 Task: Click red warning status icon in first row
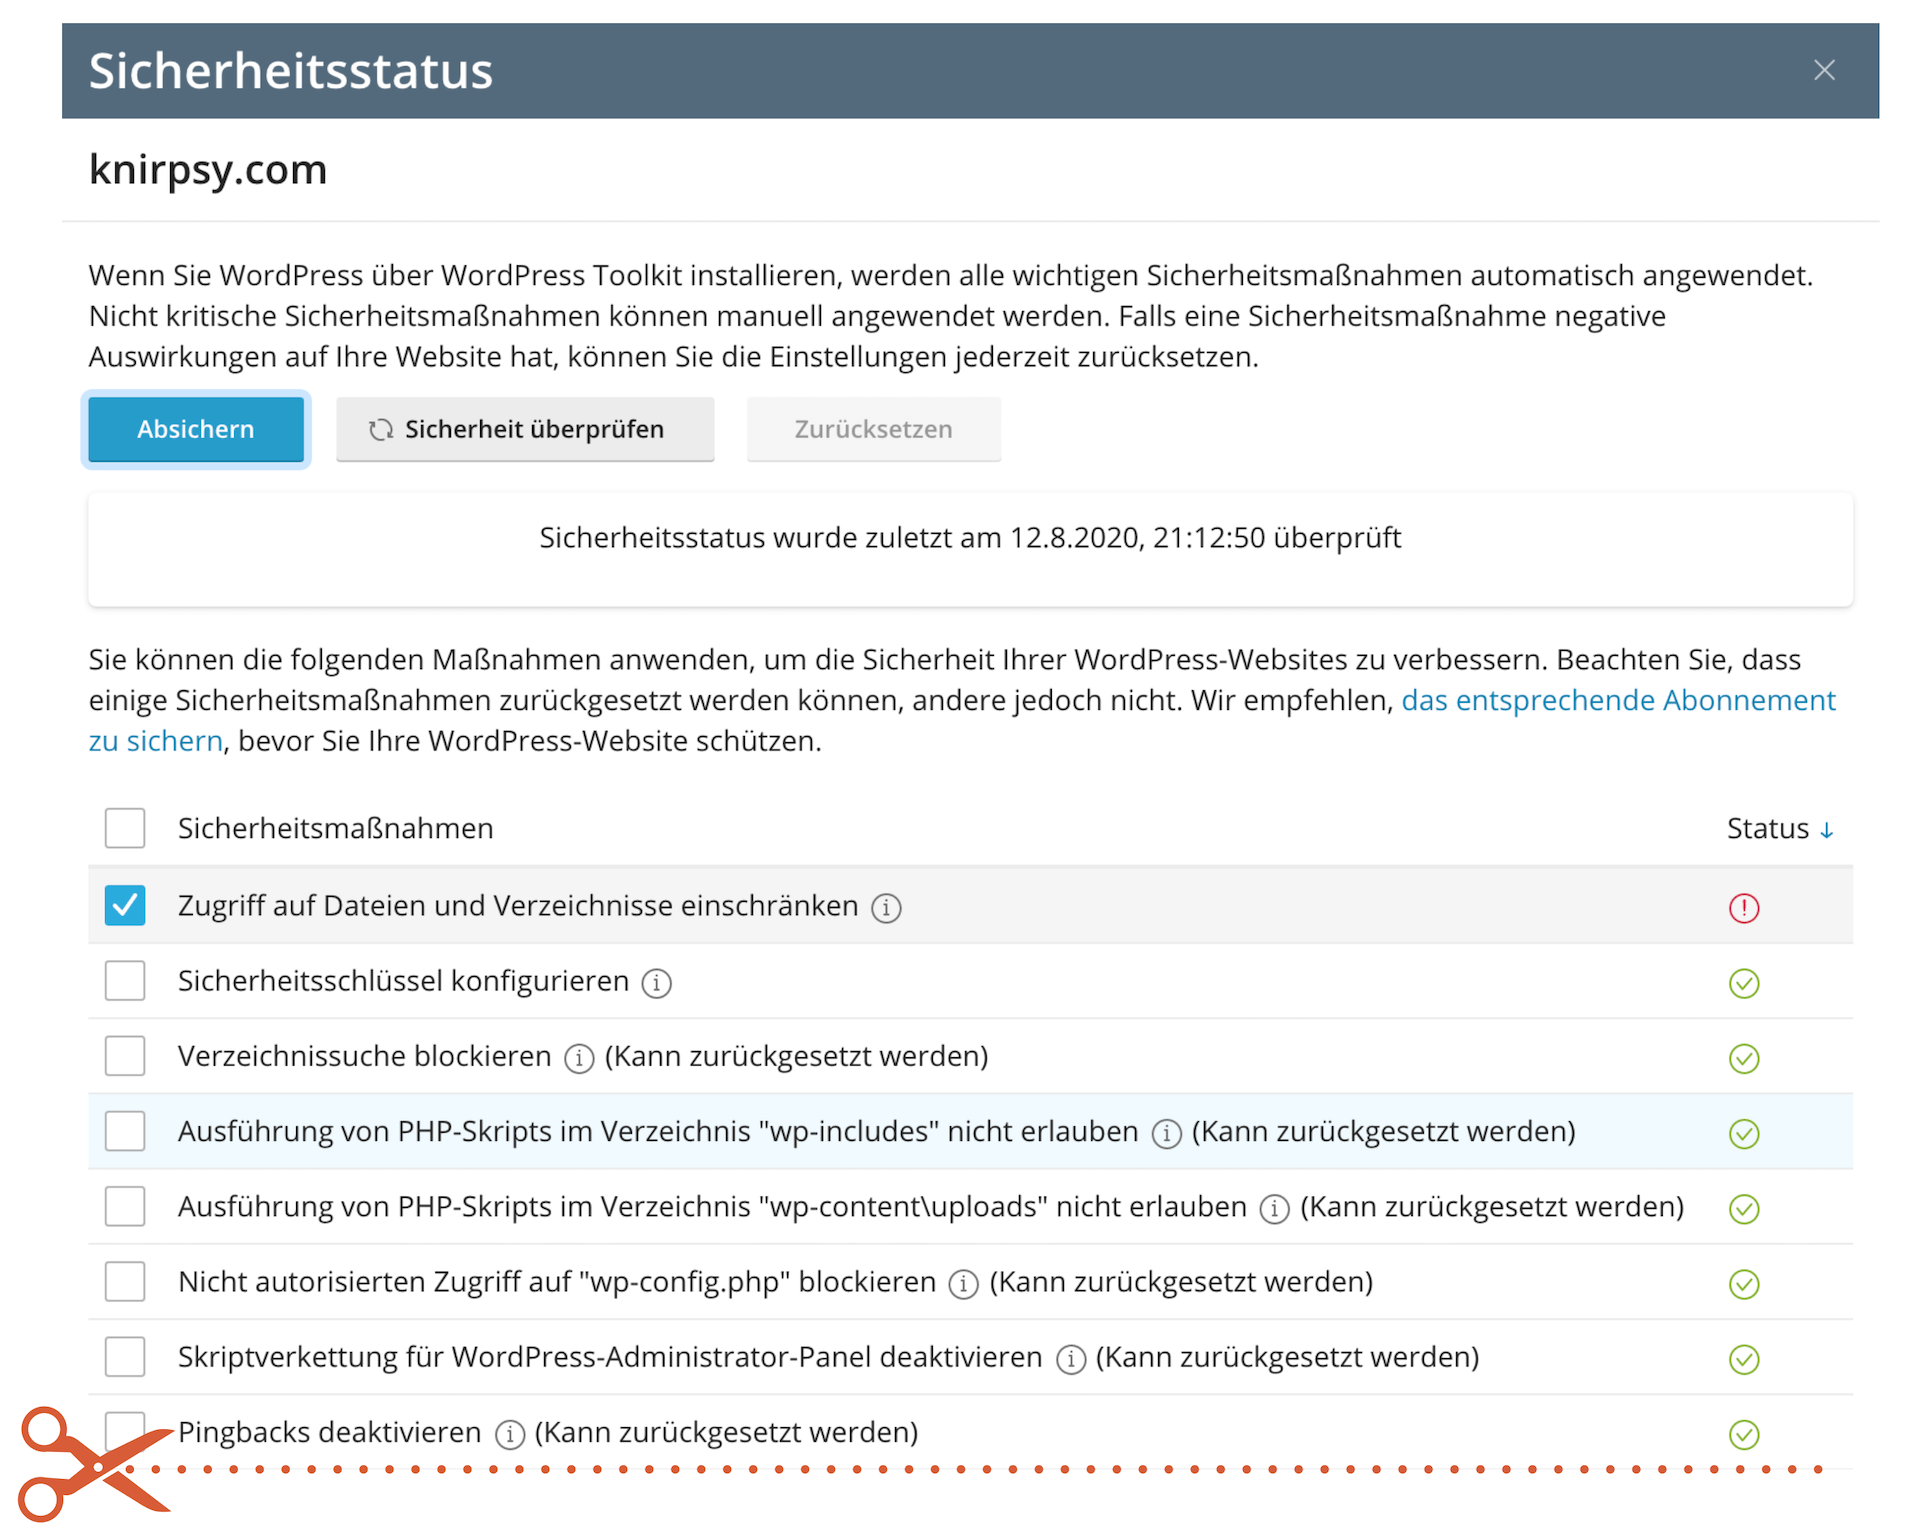click(x=1743, y=908)
